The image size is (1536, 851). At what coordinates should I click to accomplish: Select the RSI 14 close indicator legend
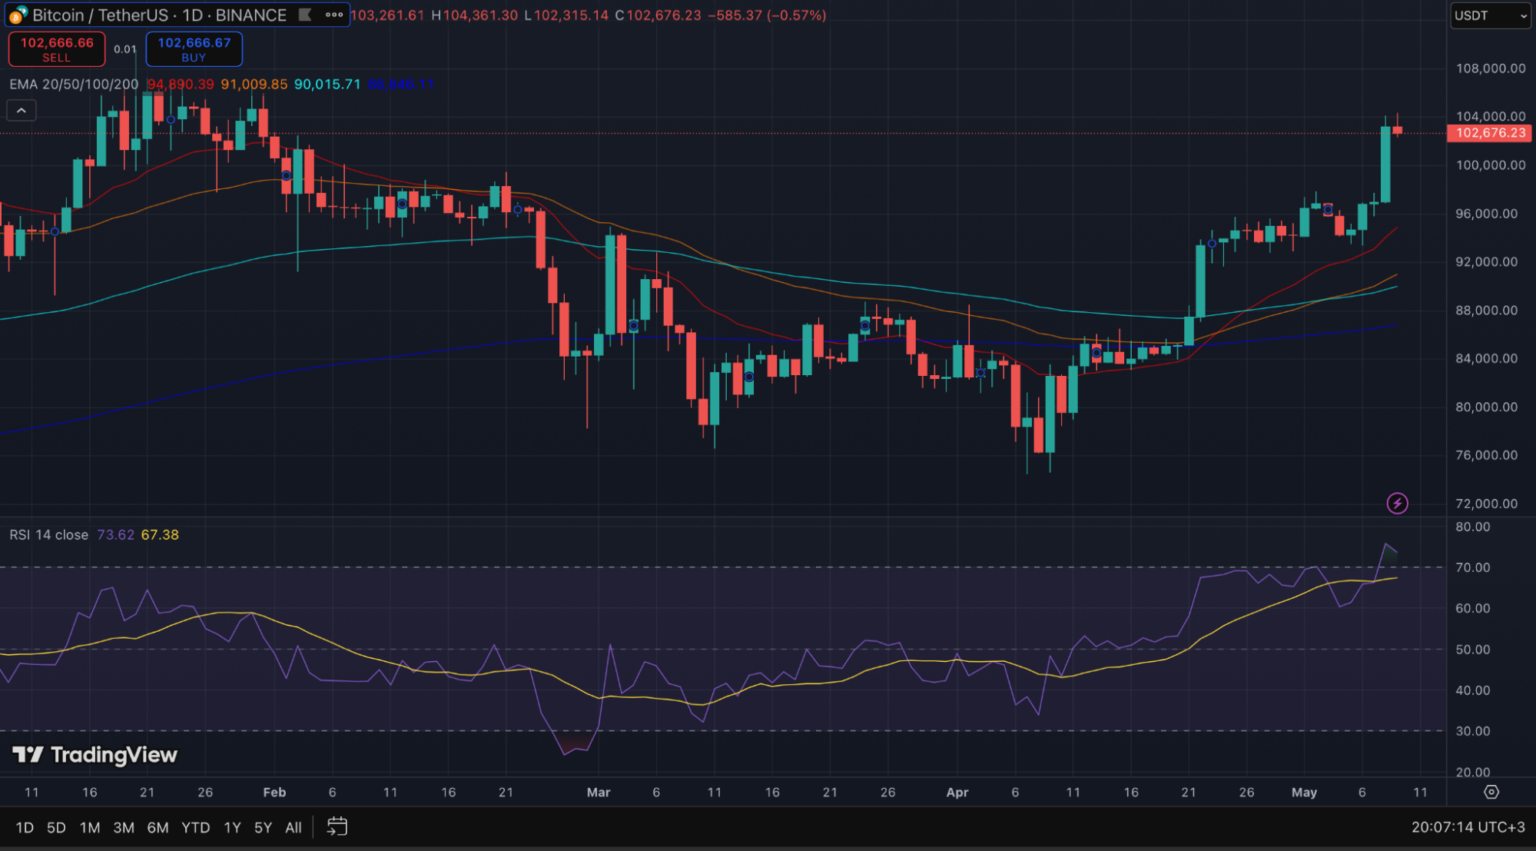pyautogui.click(x=49, y=535)
